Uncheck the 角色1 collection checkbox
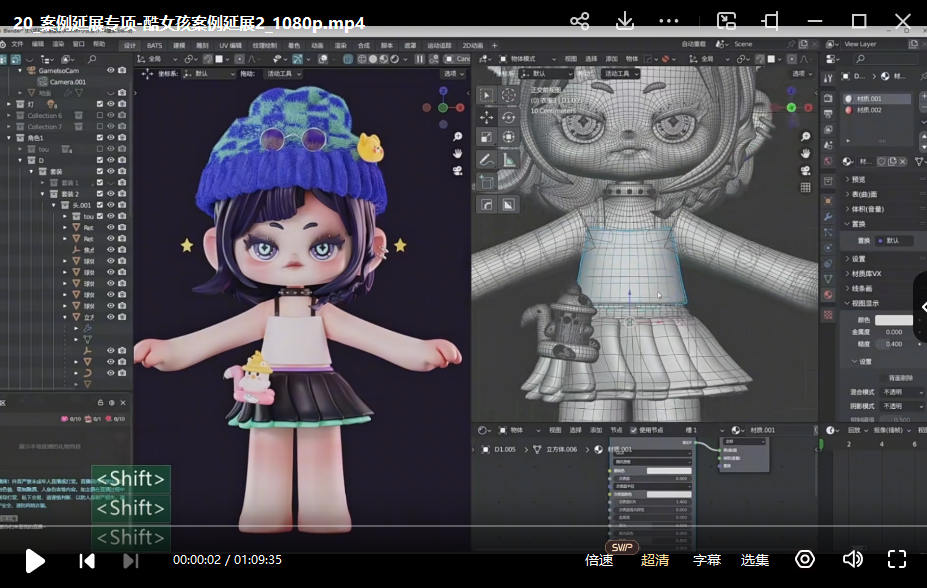The height and width of the screenshot is (588, 927). coord(100,138)
